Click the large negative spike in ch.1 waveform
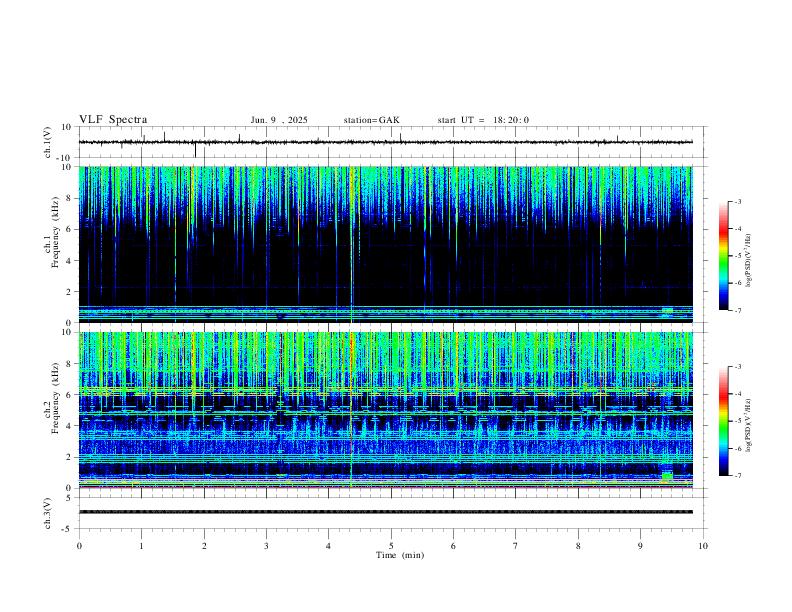The height and width of the screenshot is (612, 792). pos(195,150)
